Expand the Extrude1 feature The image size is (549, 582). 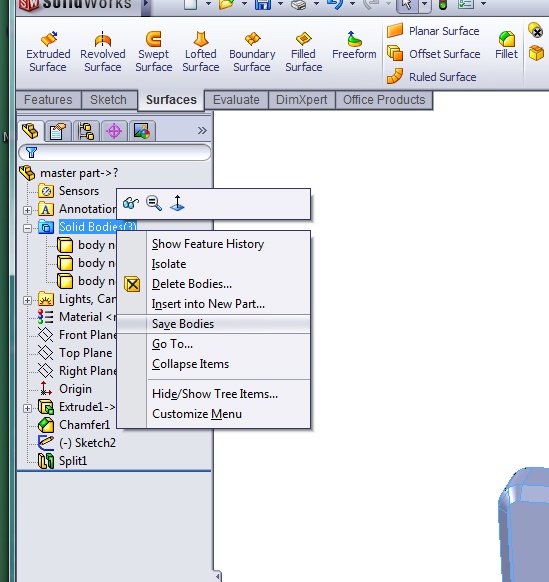27,408
